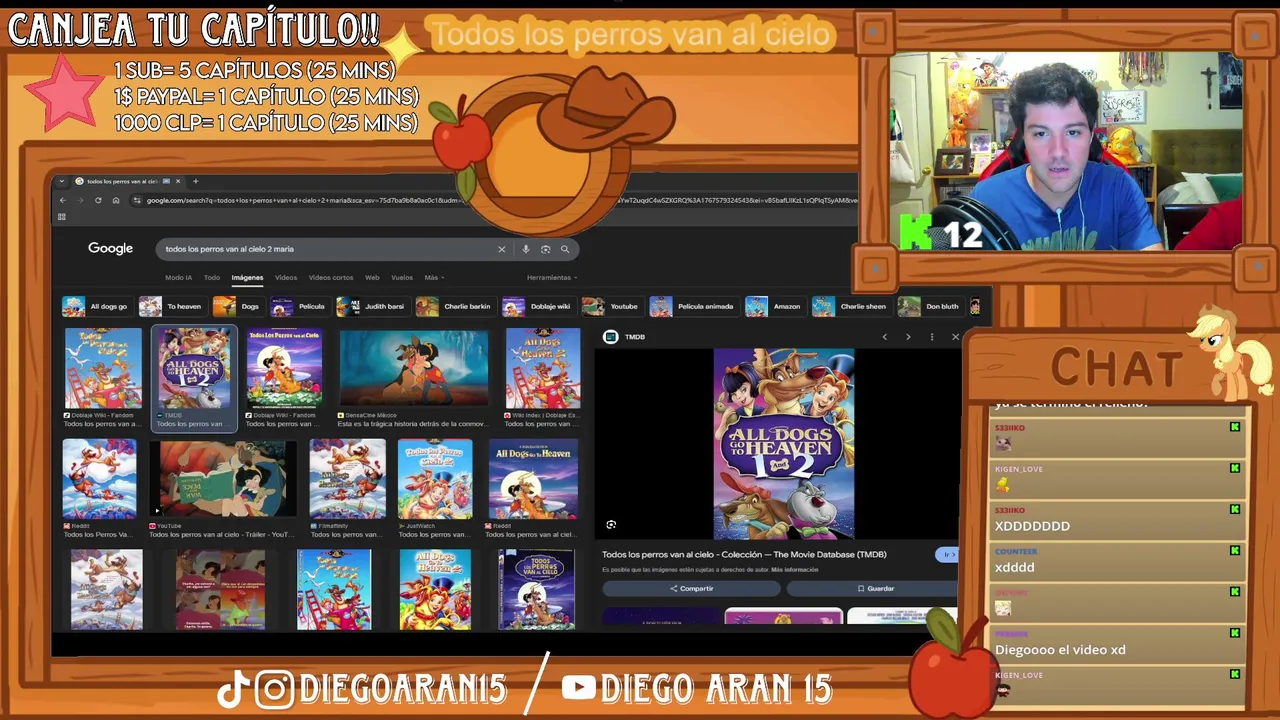Viewport: 1280px width, 720px height.
Task: Expand the Más dropdown
Action: (434, 277)
